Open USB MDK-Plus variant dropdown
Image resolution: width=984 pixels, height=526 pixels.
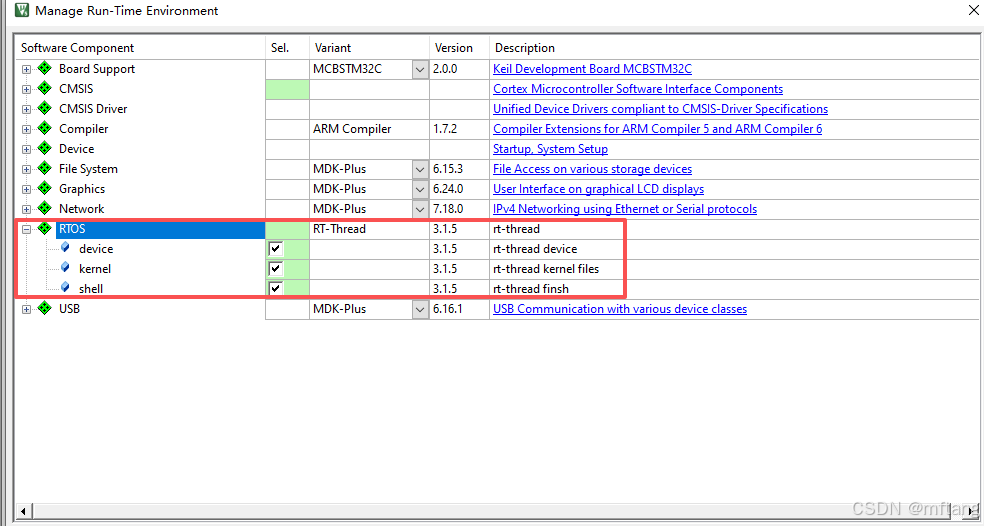(x=420, y=309)
